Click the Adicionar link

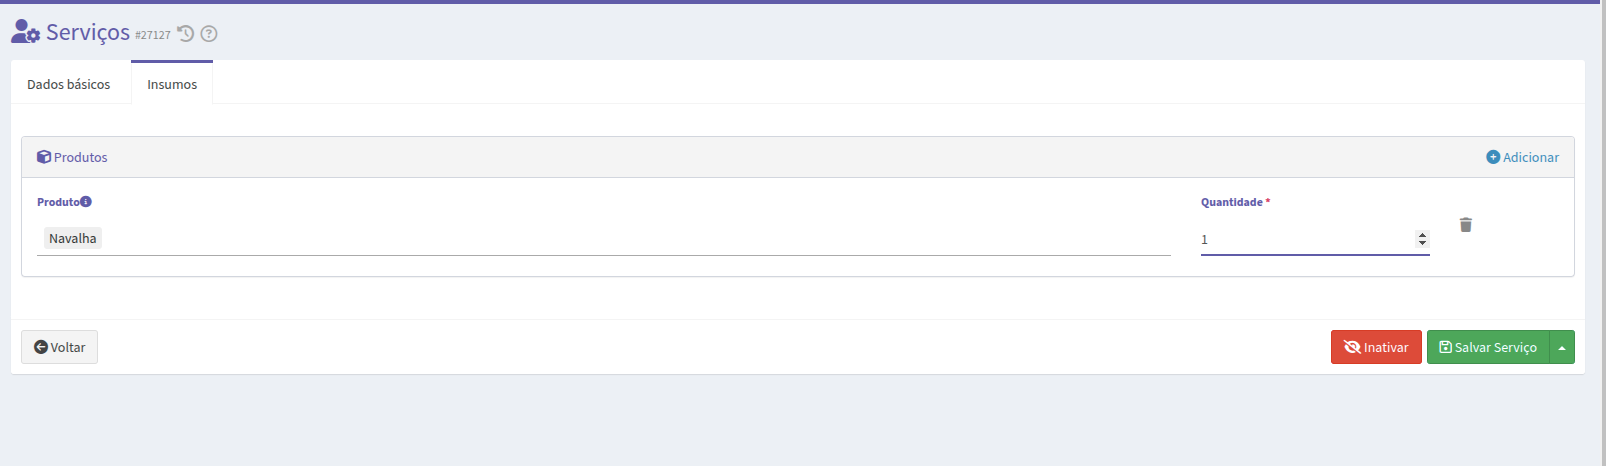(1523, 157)
